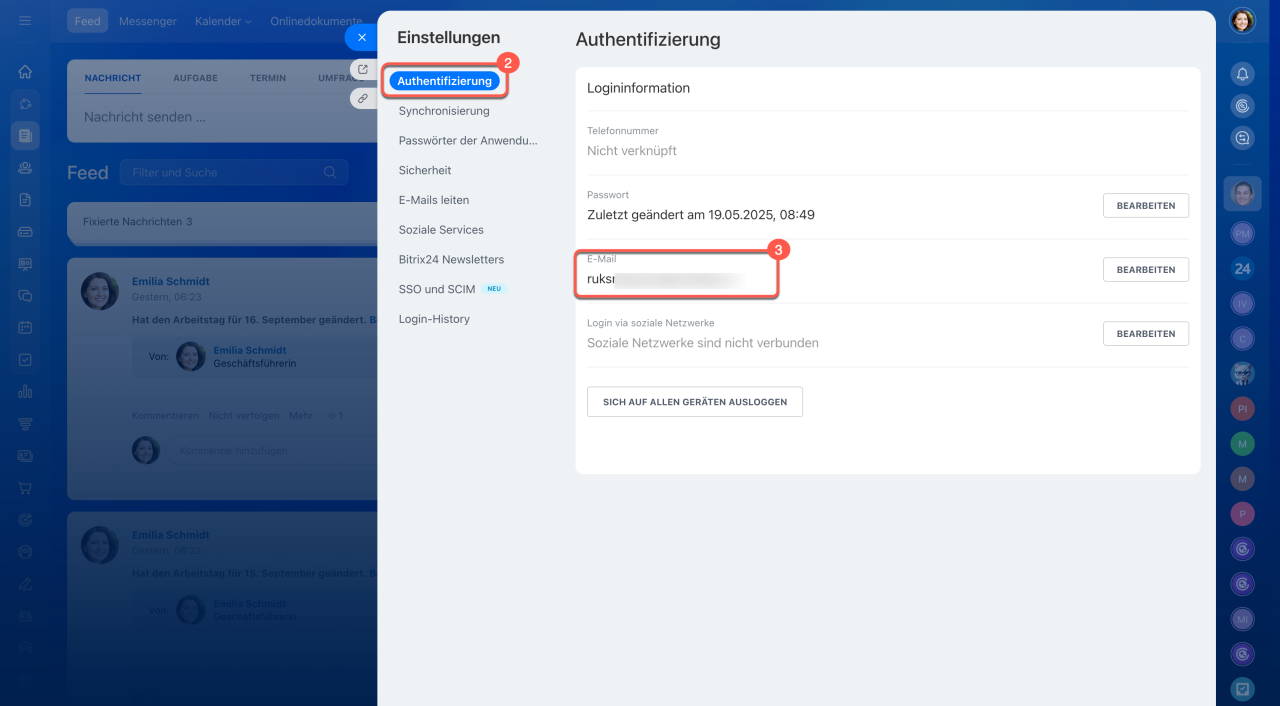Open SSO und SCIM section
This screenshot has width=1280, height=706.
pos(437,289)
